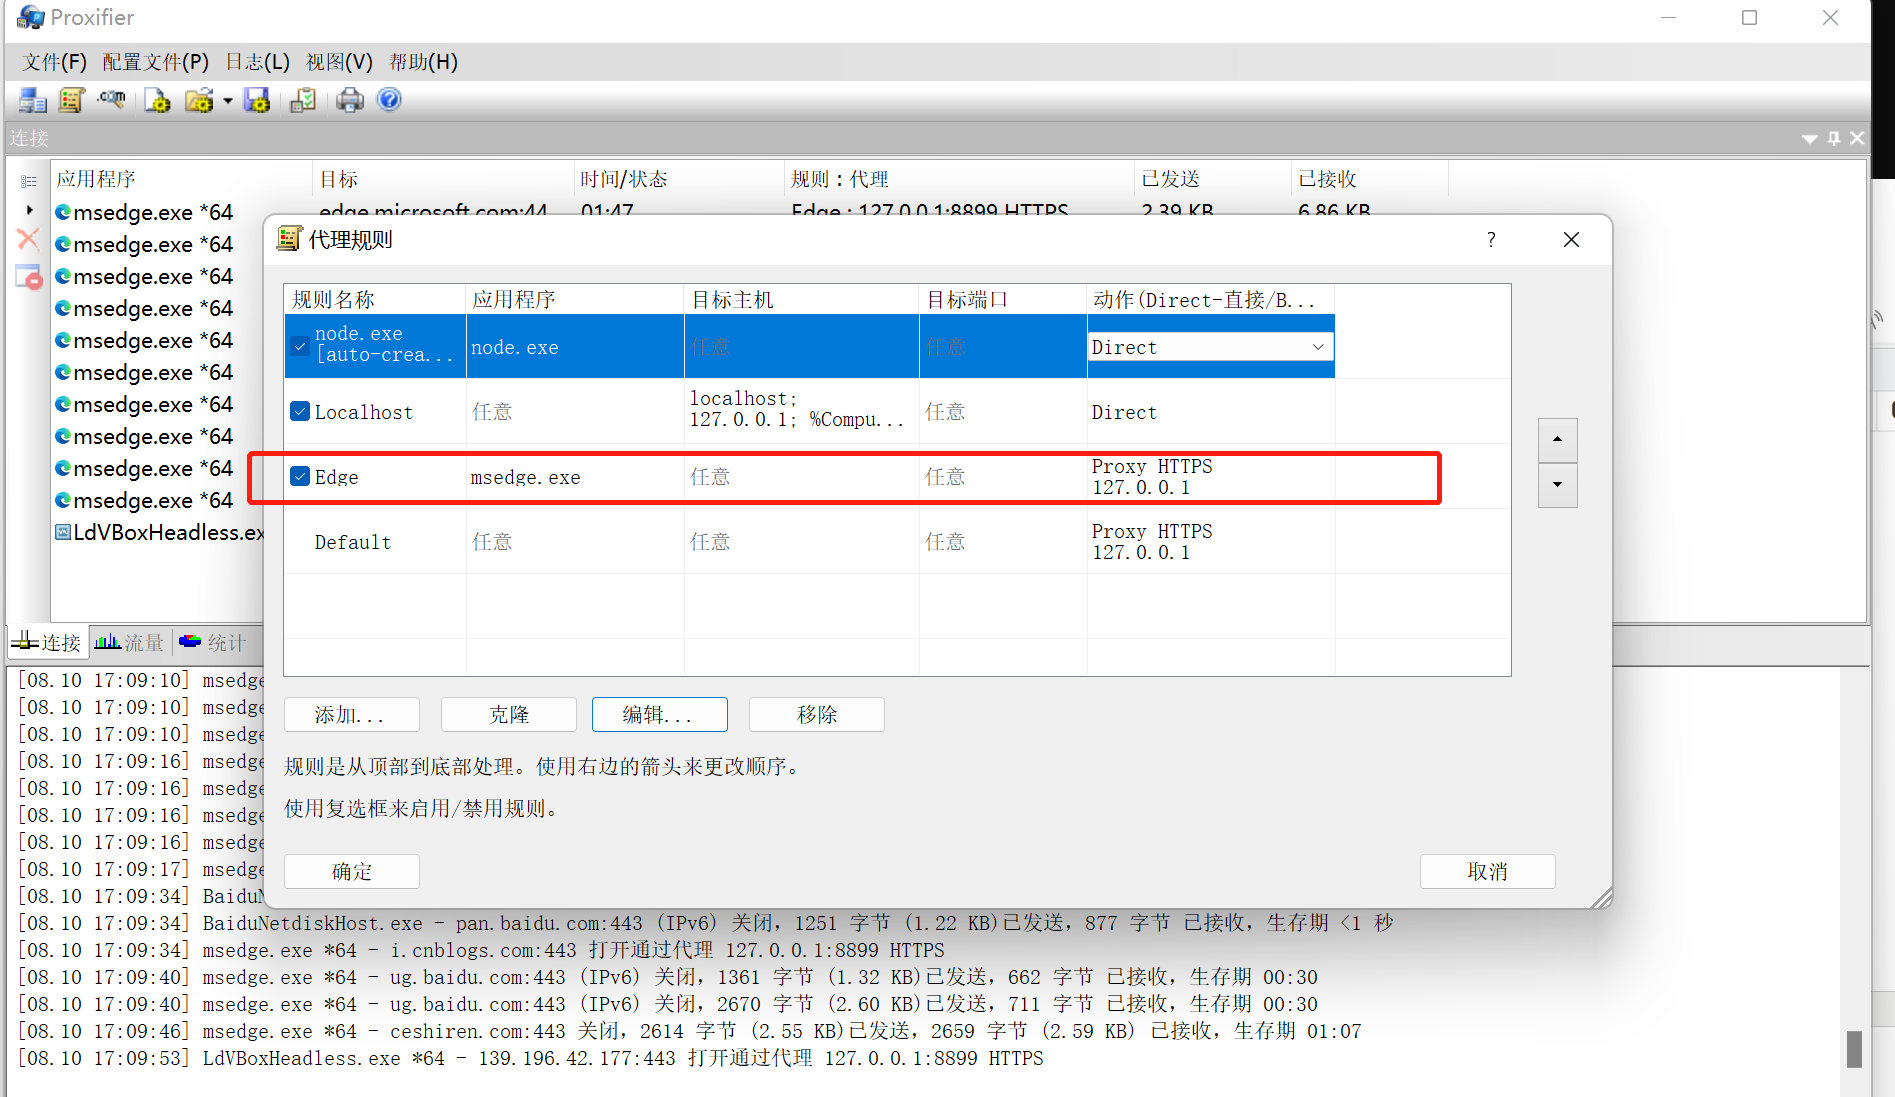Open the 视图(V) menu
The height and width of the screenshot is (1097, 1895).
339,62
